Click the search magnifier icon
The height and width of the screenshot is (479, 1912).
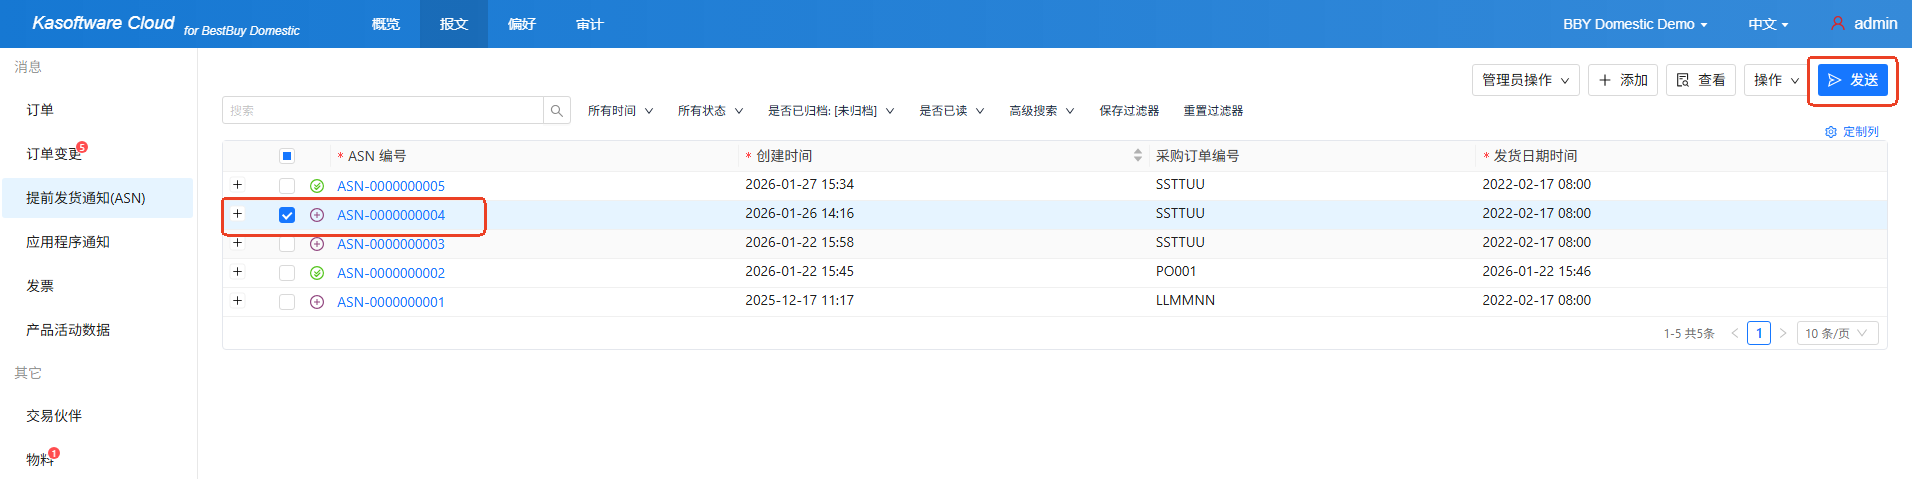(557, 111)
